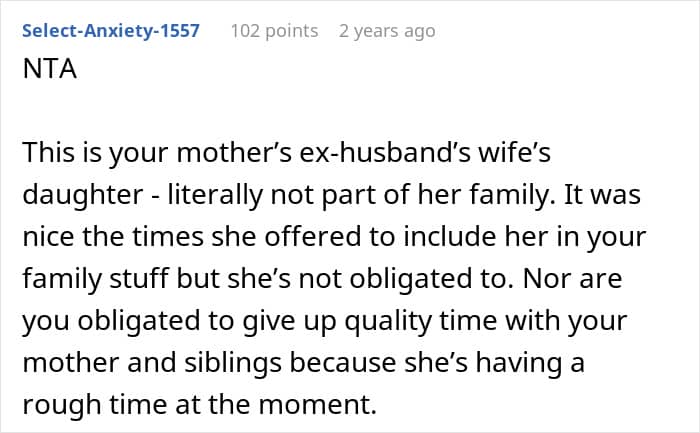
Task: Click the 102 points score
Action: click(274, 31)
